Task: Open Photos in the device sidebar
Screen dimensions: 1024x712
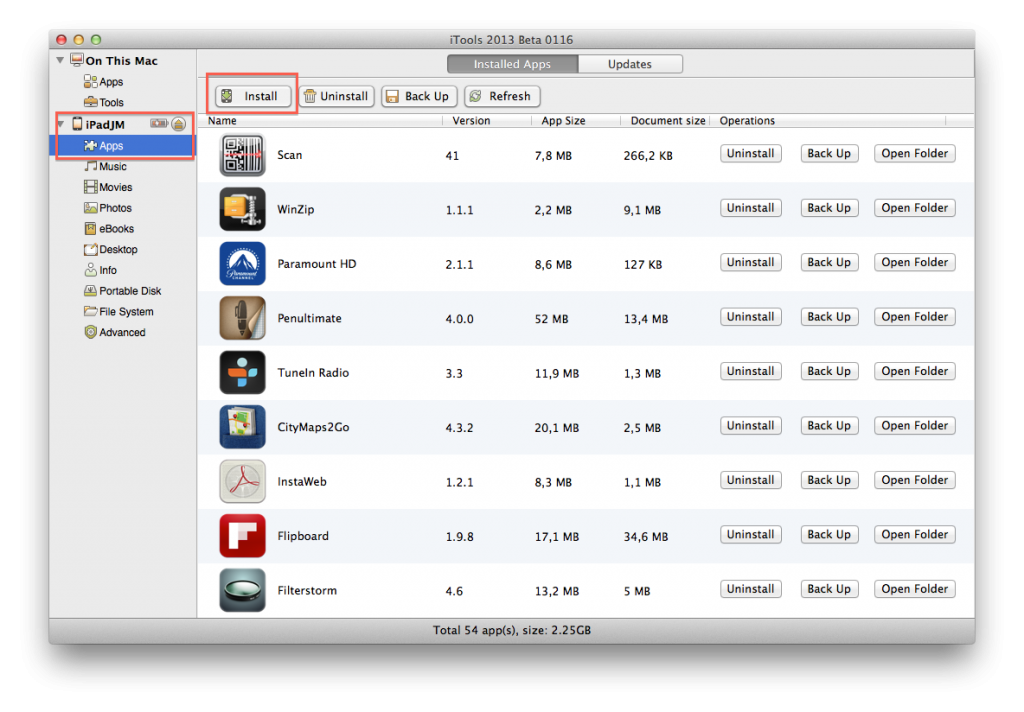Action: pos(108,208)
